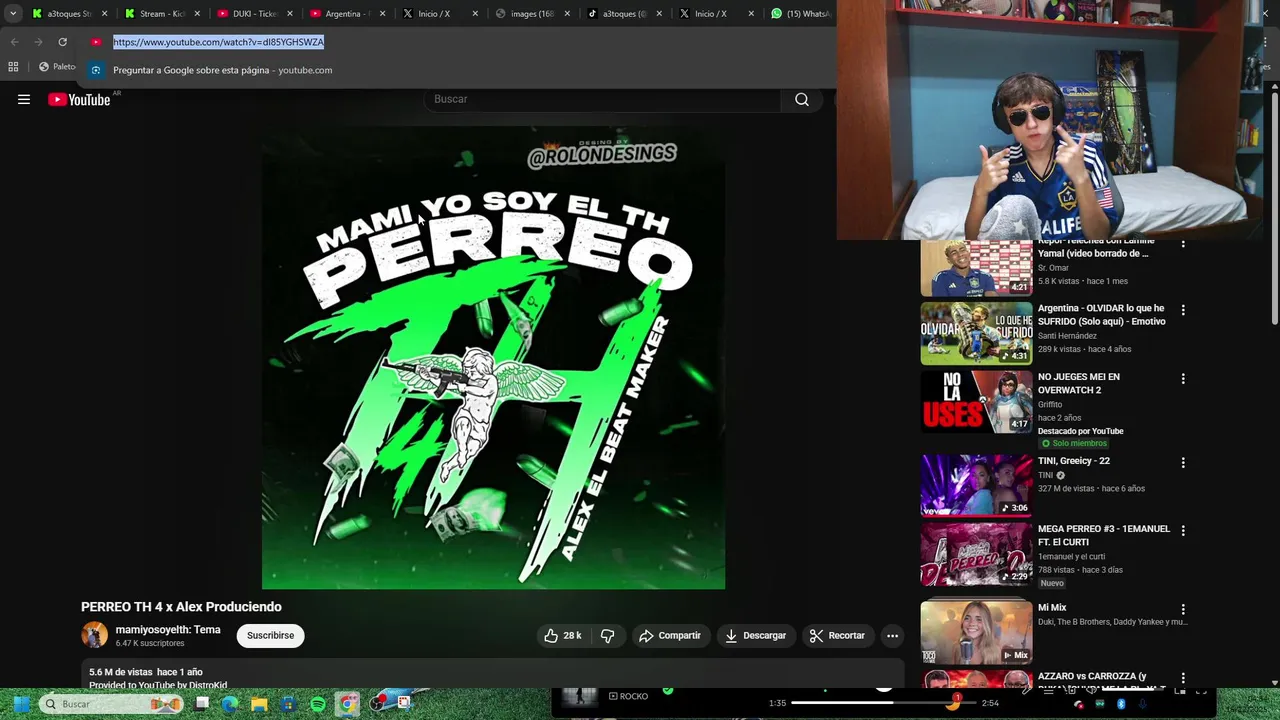Viewport: 1280px width, 720px height.
Task: Click the taskbar Buscar search box
Action: pyautogui.click(x=113, y=704)
